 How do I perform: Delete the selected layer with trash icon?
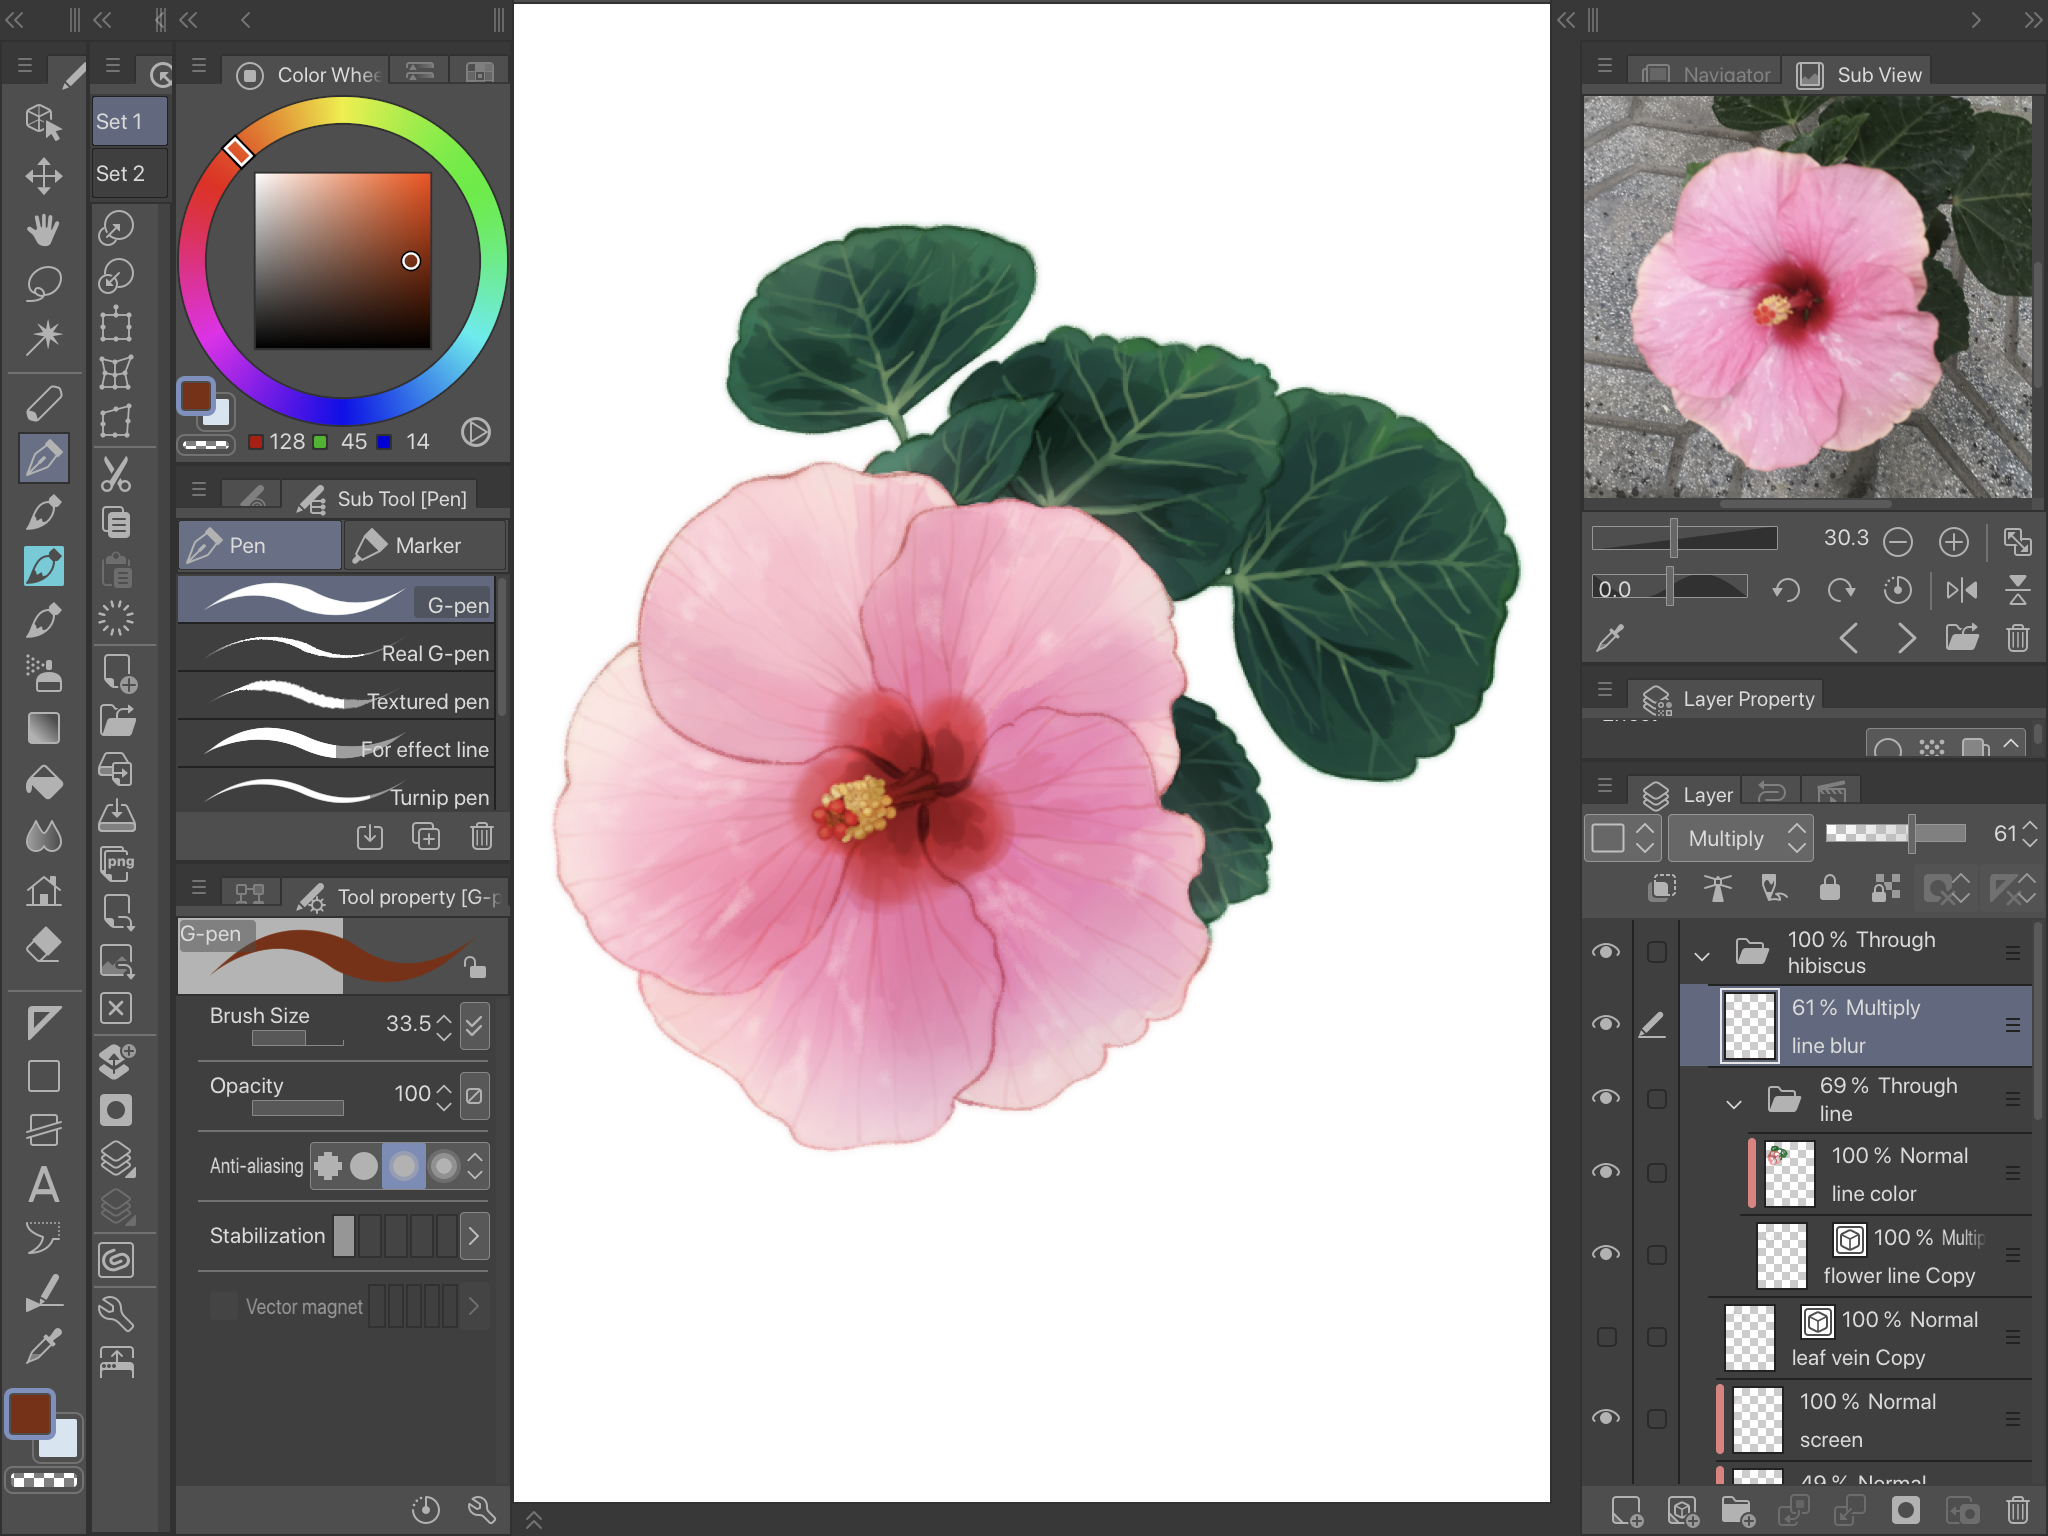(x=2017, y=1509)
